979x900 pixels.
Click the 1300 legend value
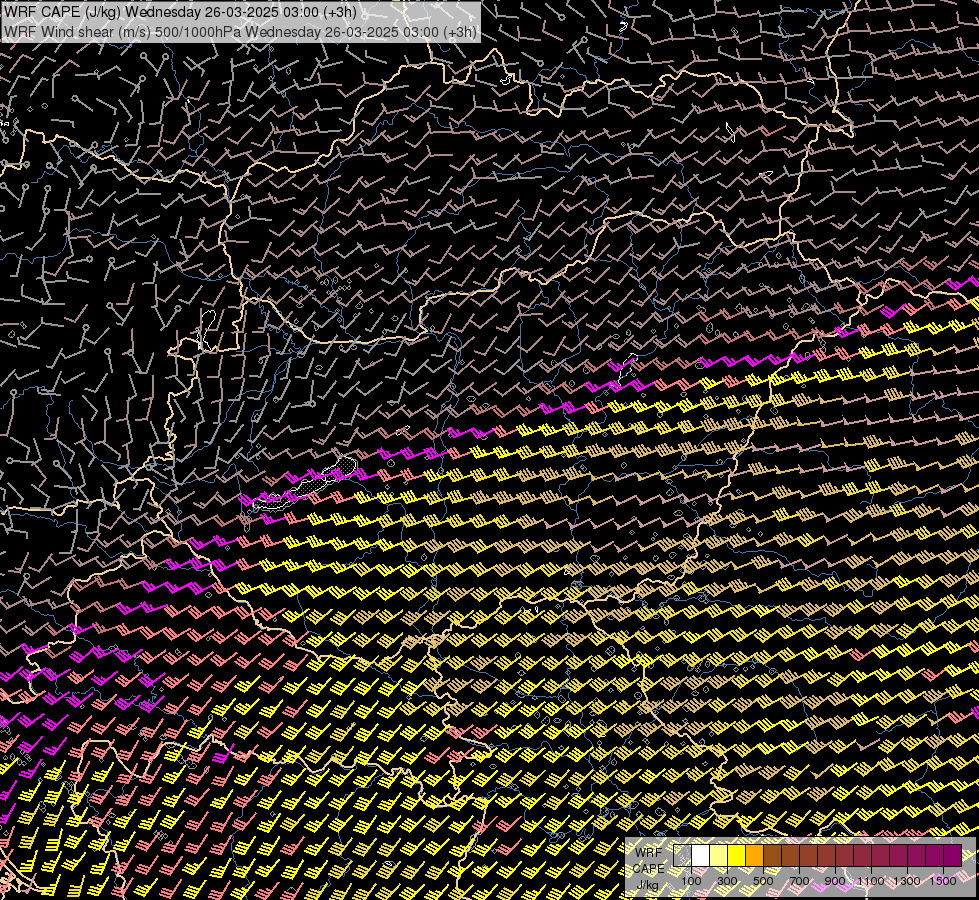(907, 881)
